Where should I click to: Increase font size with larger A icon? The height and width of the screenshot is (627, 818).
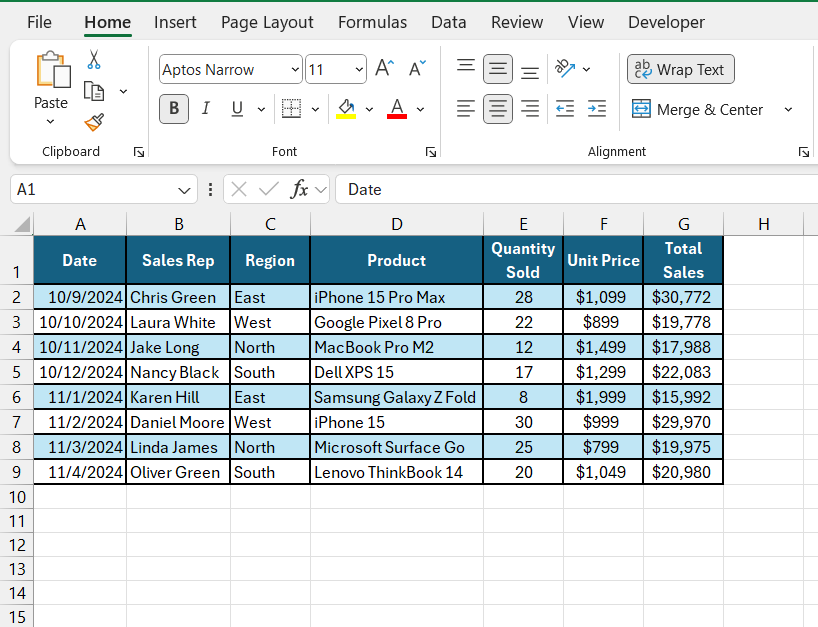(x=385, y=68)
